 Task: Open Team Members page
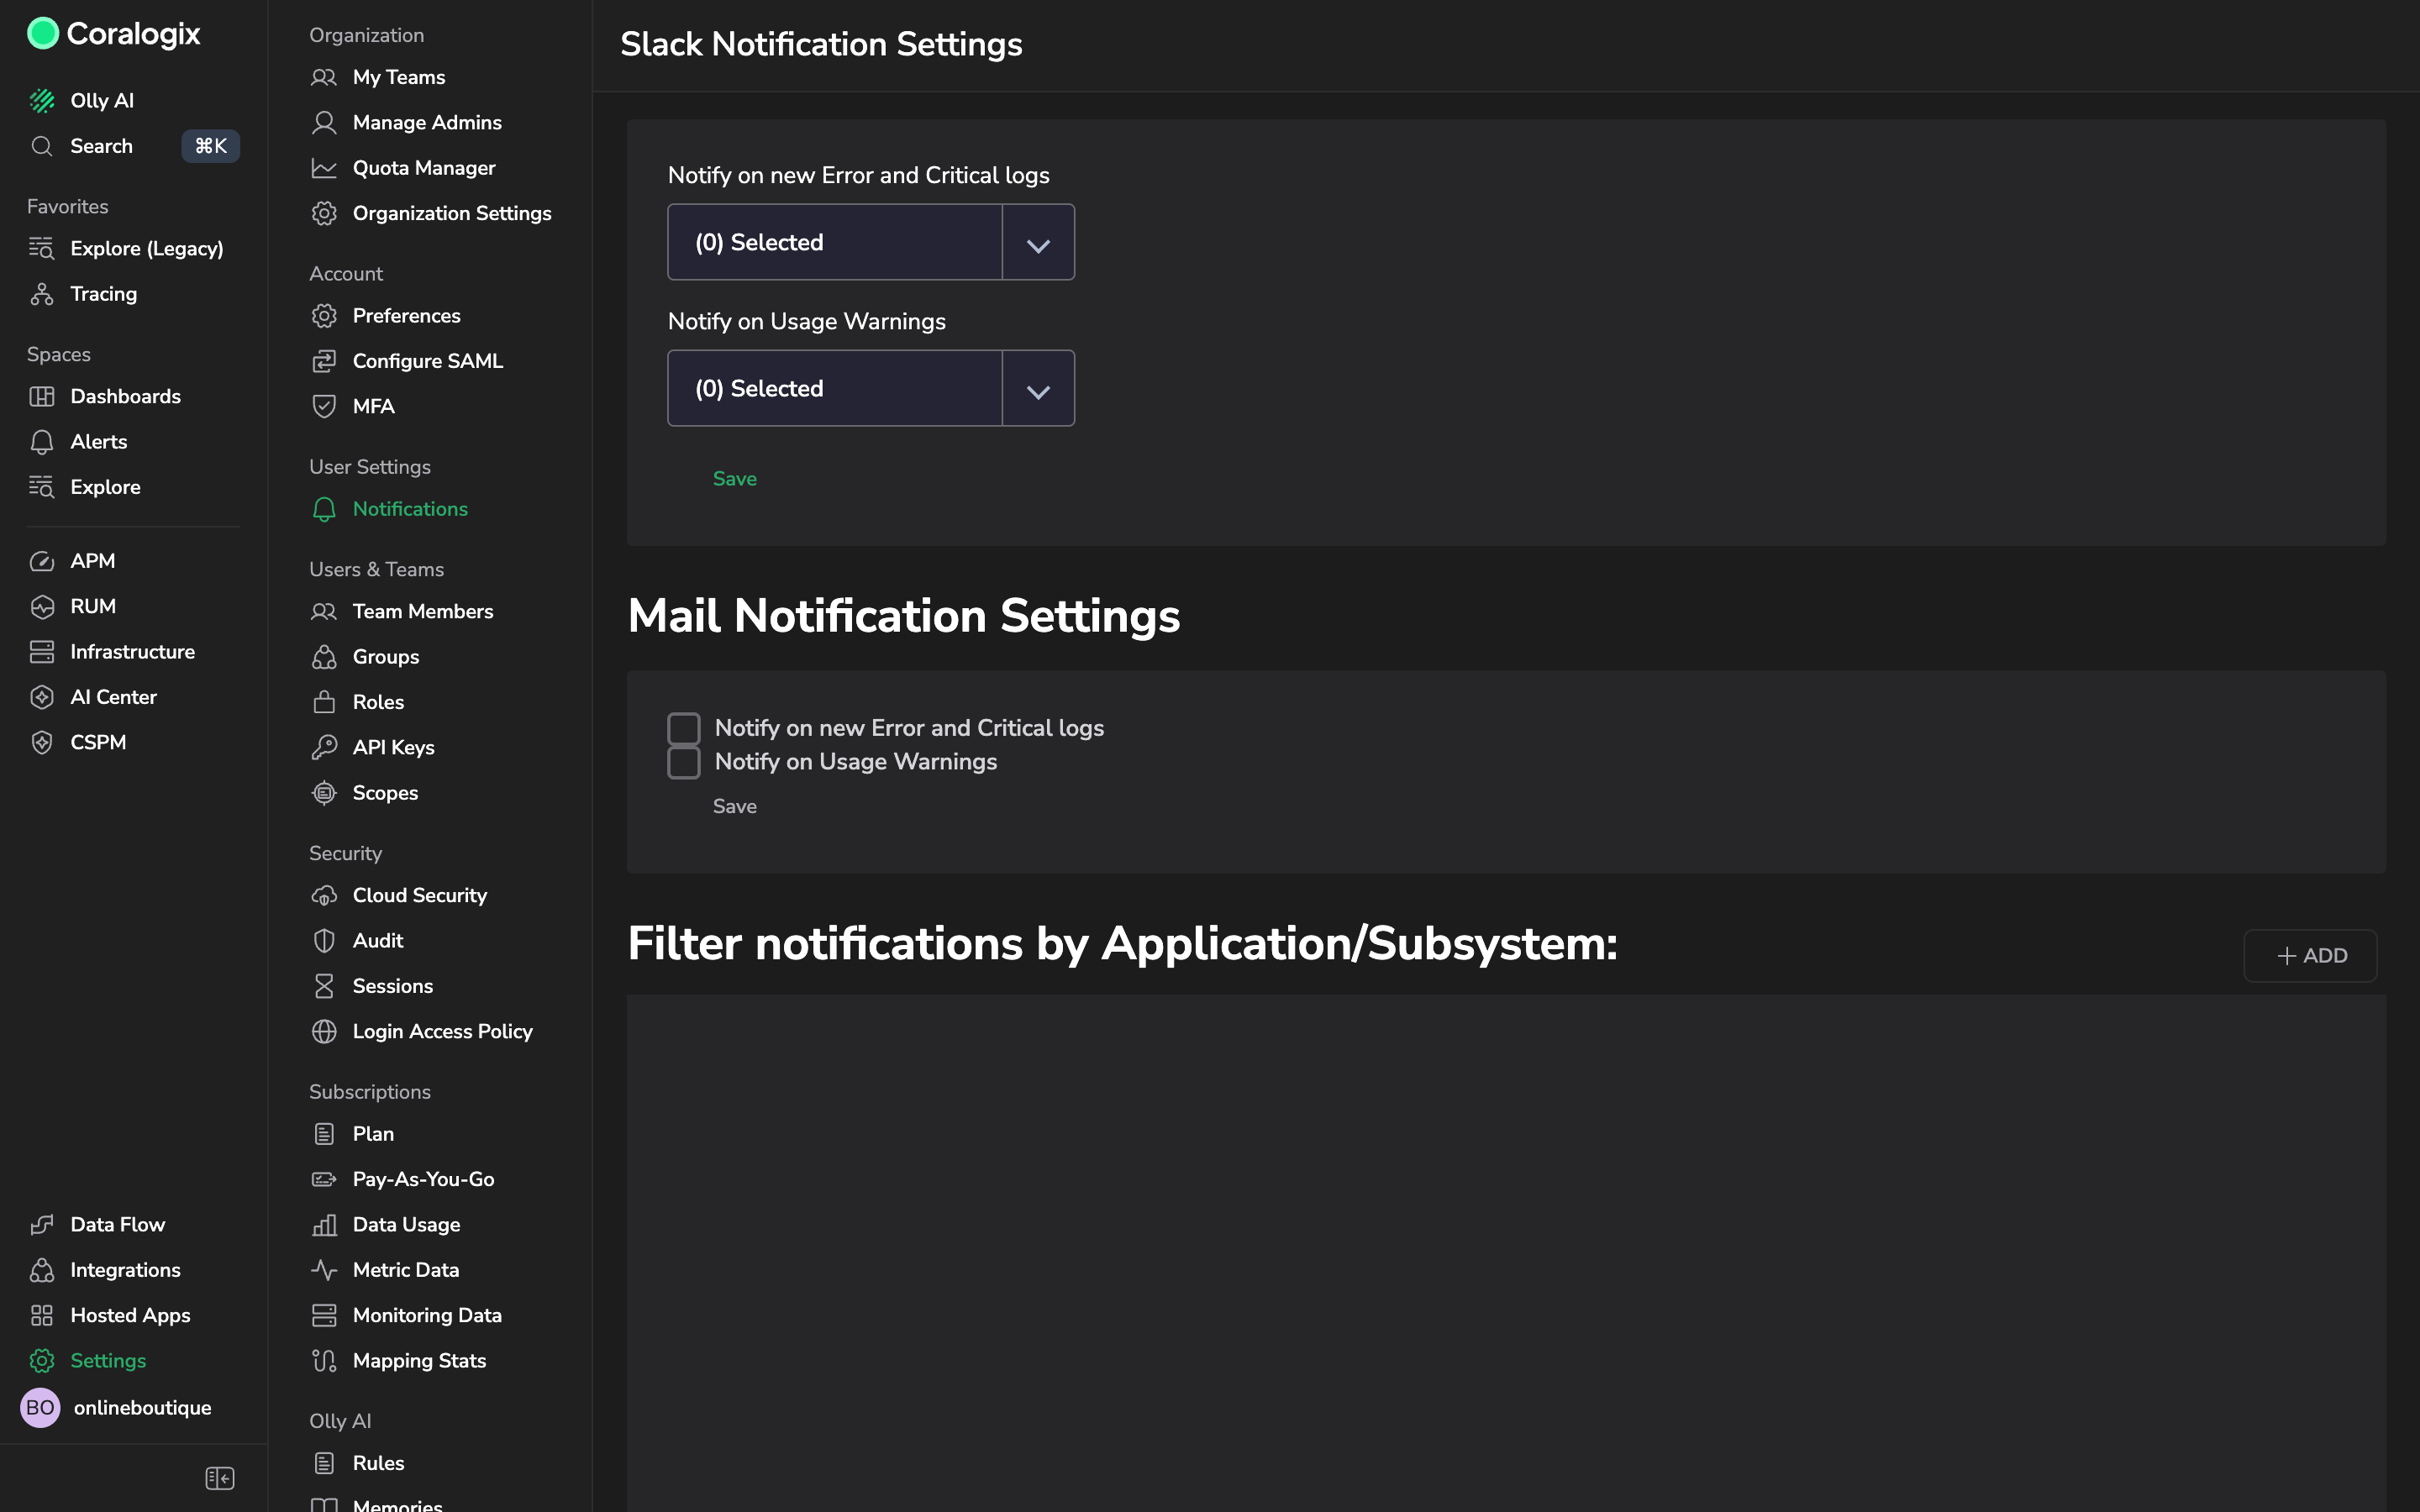[423, 611]
